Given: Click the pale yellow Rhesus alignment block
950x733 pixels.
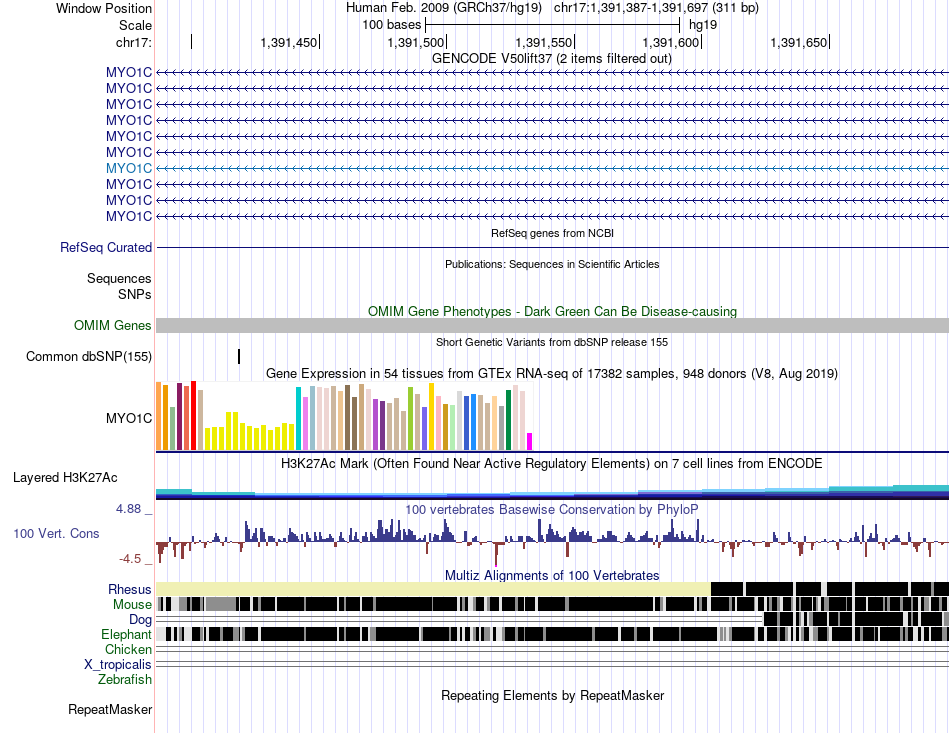Looking at the screenshot, I should coord(433,588).
